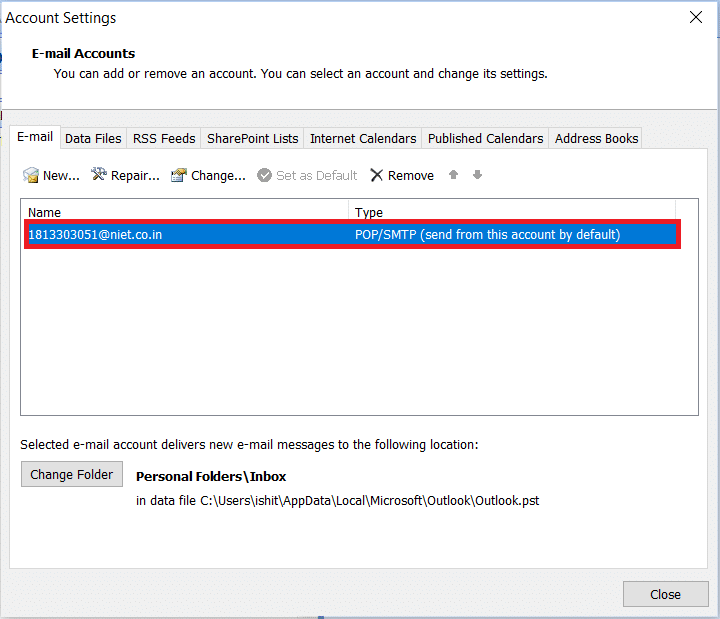Open the Published Calendars tab
The height and width of the screenshot is (619, 720).
point(485,138)
